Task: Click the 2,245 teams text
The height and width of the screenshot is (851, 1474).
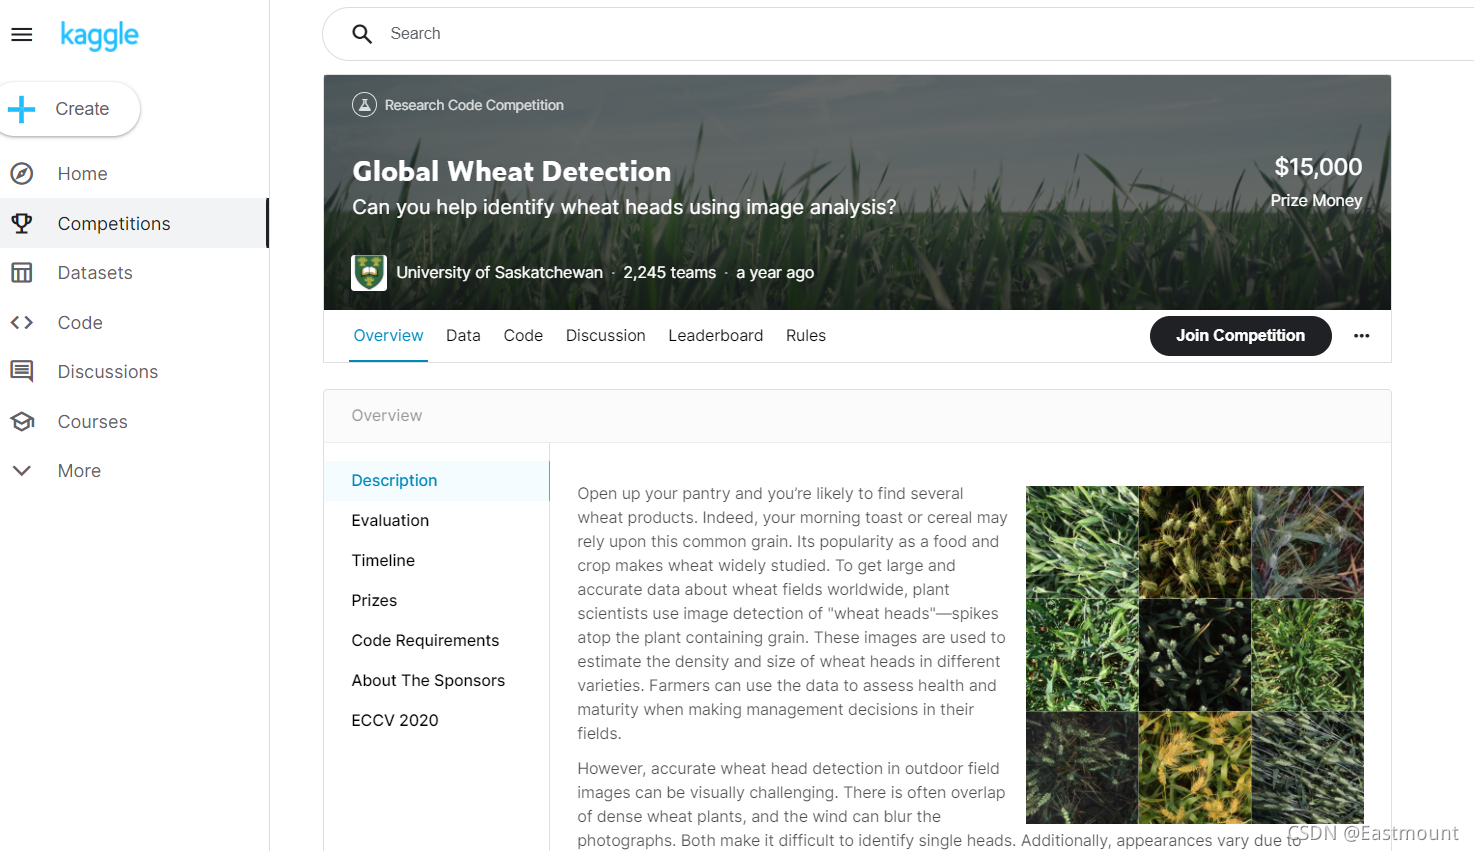Action: pyautogui.click(x=669, y=273)
